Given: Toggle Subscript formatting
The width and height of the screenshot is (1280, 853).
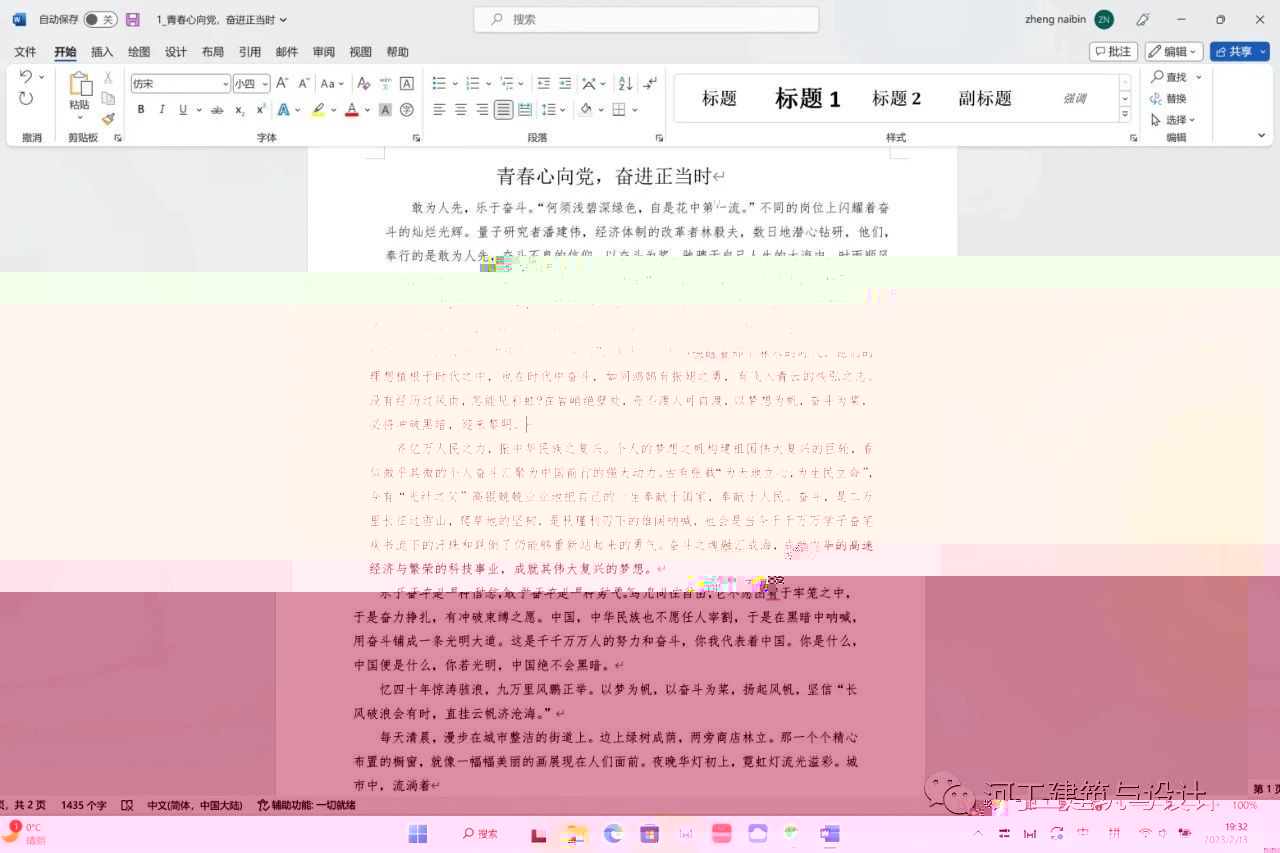Looking at the screenshot, I should pyautogui.click(x=240, y=110).
